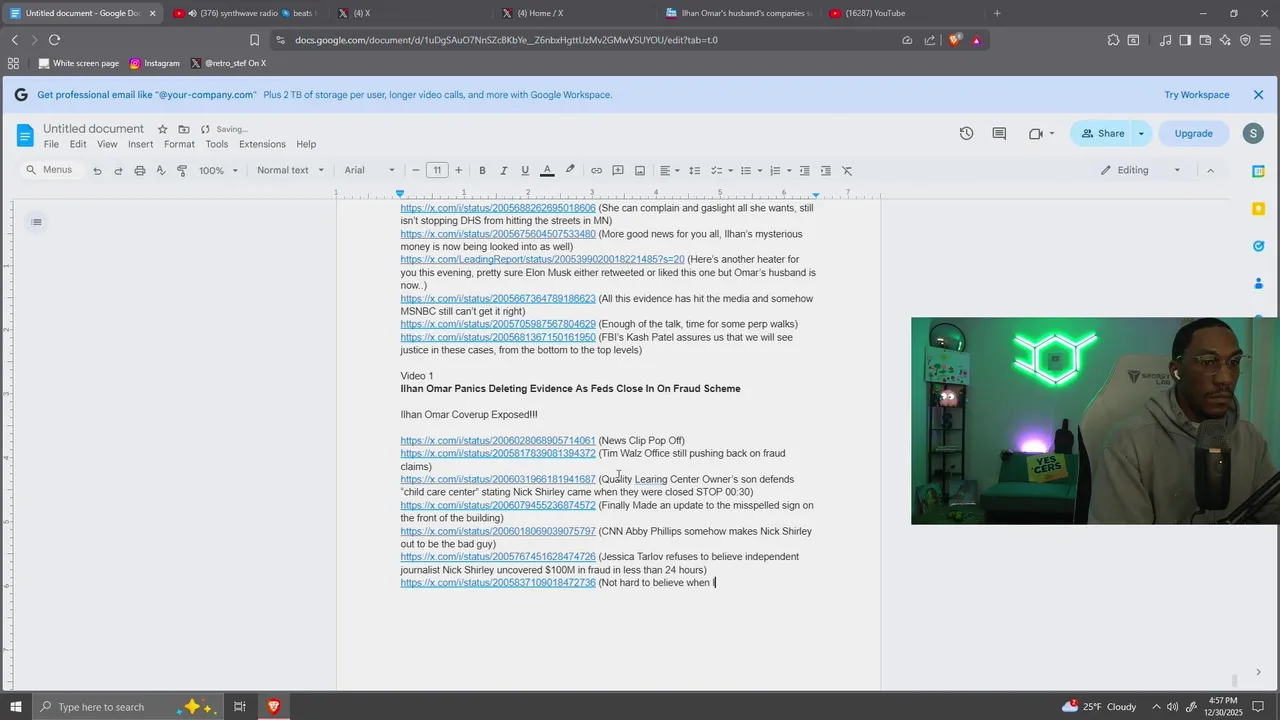
Task: Increase the paragraph indent
Action: (827, 171)
